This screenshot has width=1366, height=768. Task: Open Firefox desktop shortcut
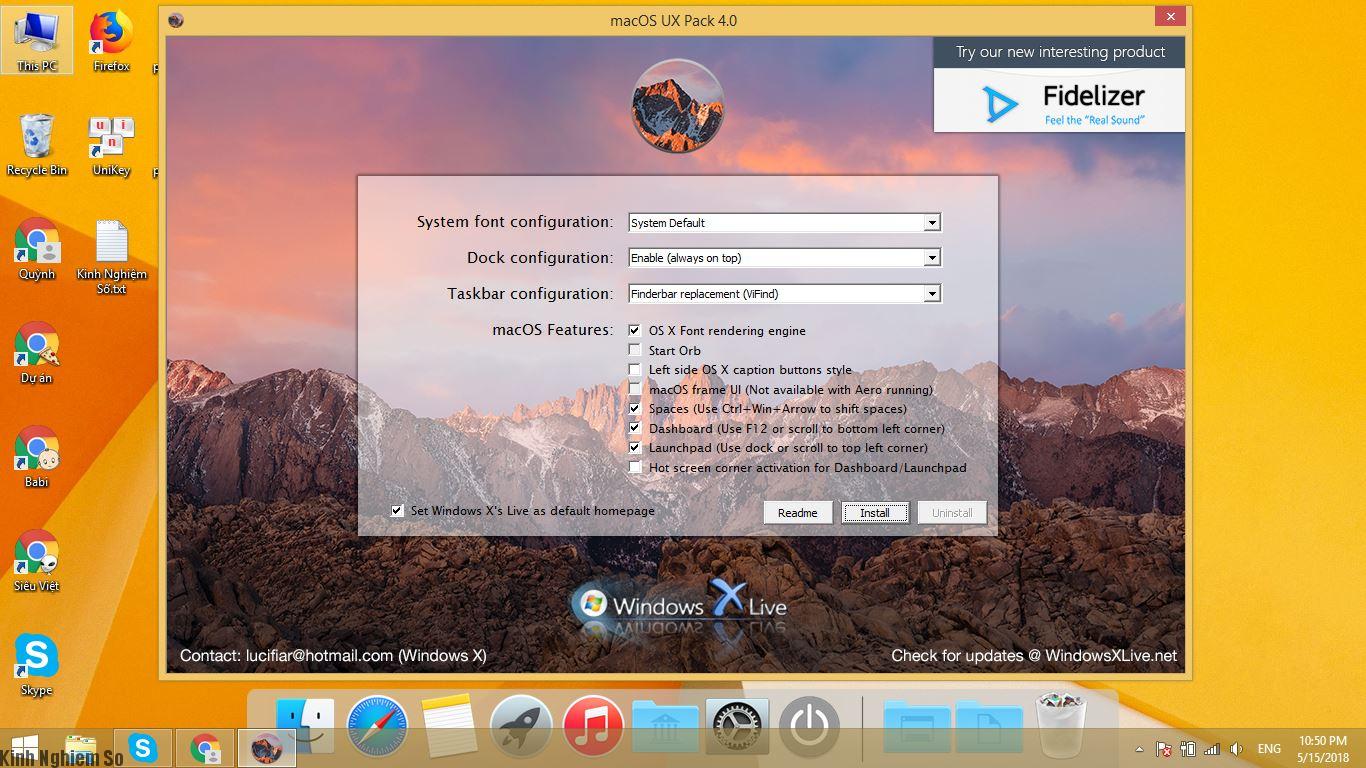[x=112, y=41]
